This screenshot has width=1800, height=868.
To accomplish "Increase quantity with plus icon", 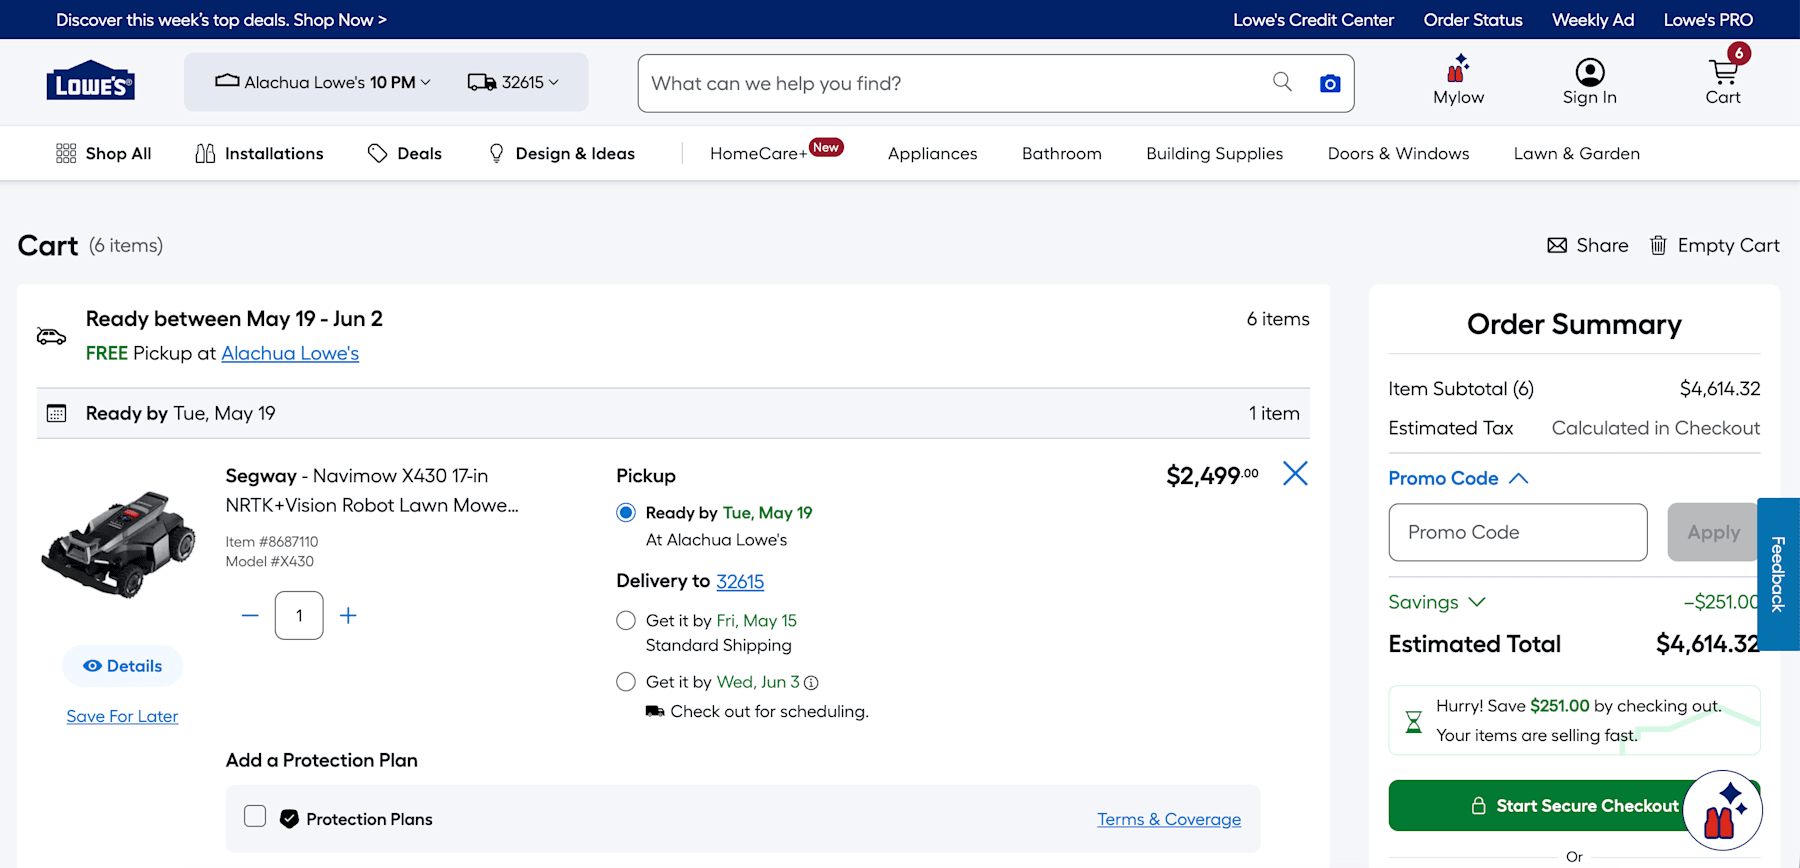I will click(x=348, y=616).
